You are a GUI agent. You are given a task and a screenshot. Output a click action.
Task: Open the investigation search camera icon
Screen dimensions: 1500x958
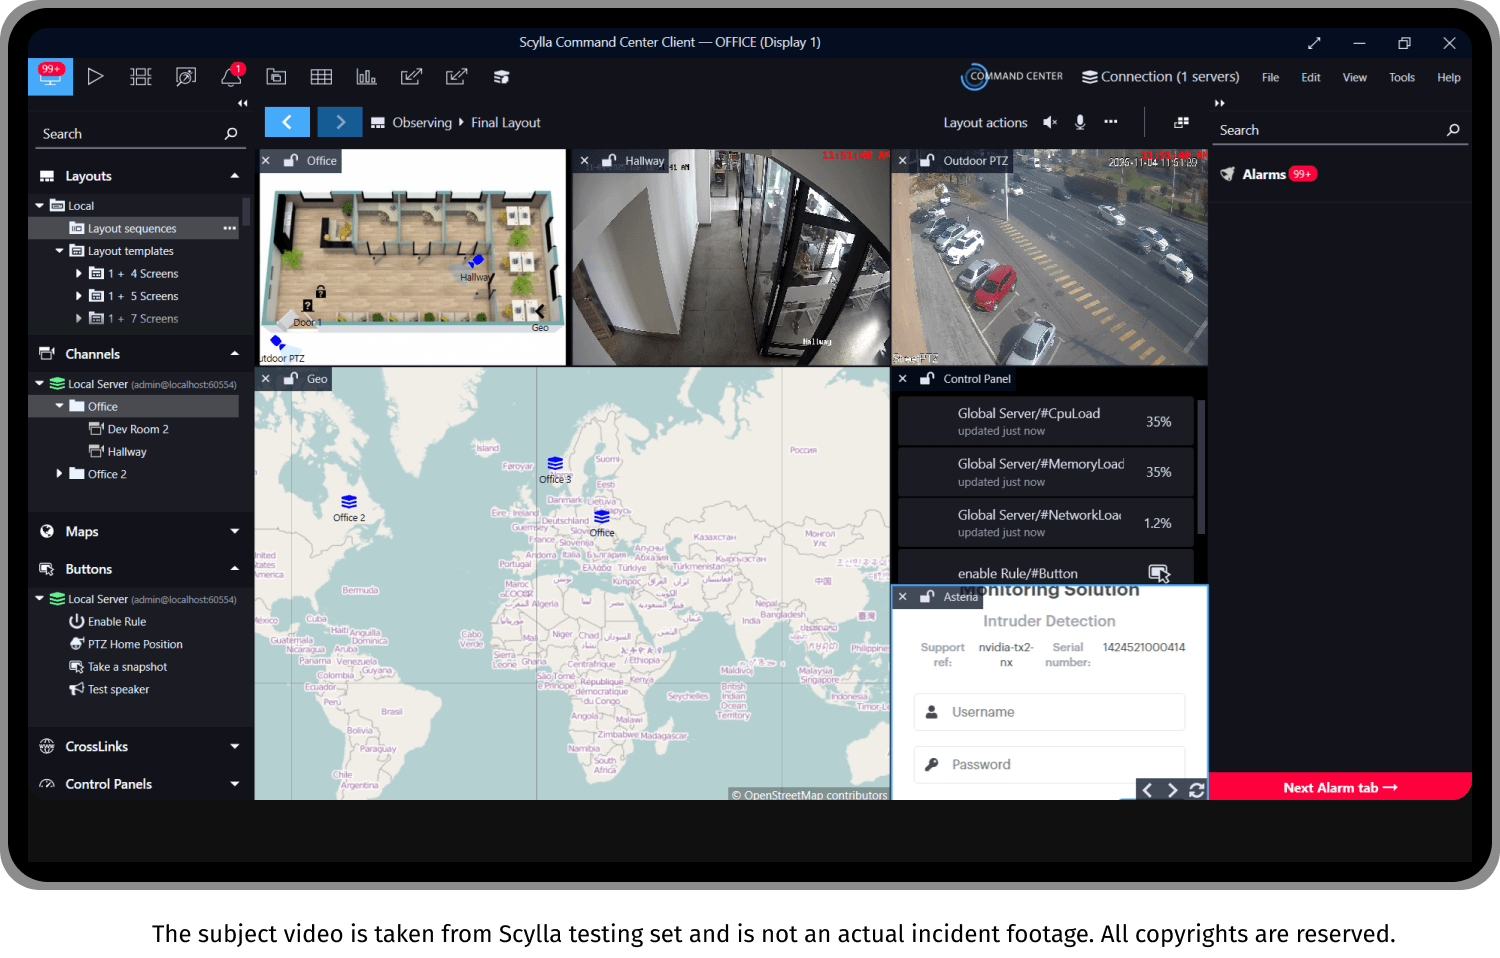[186, 77]
